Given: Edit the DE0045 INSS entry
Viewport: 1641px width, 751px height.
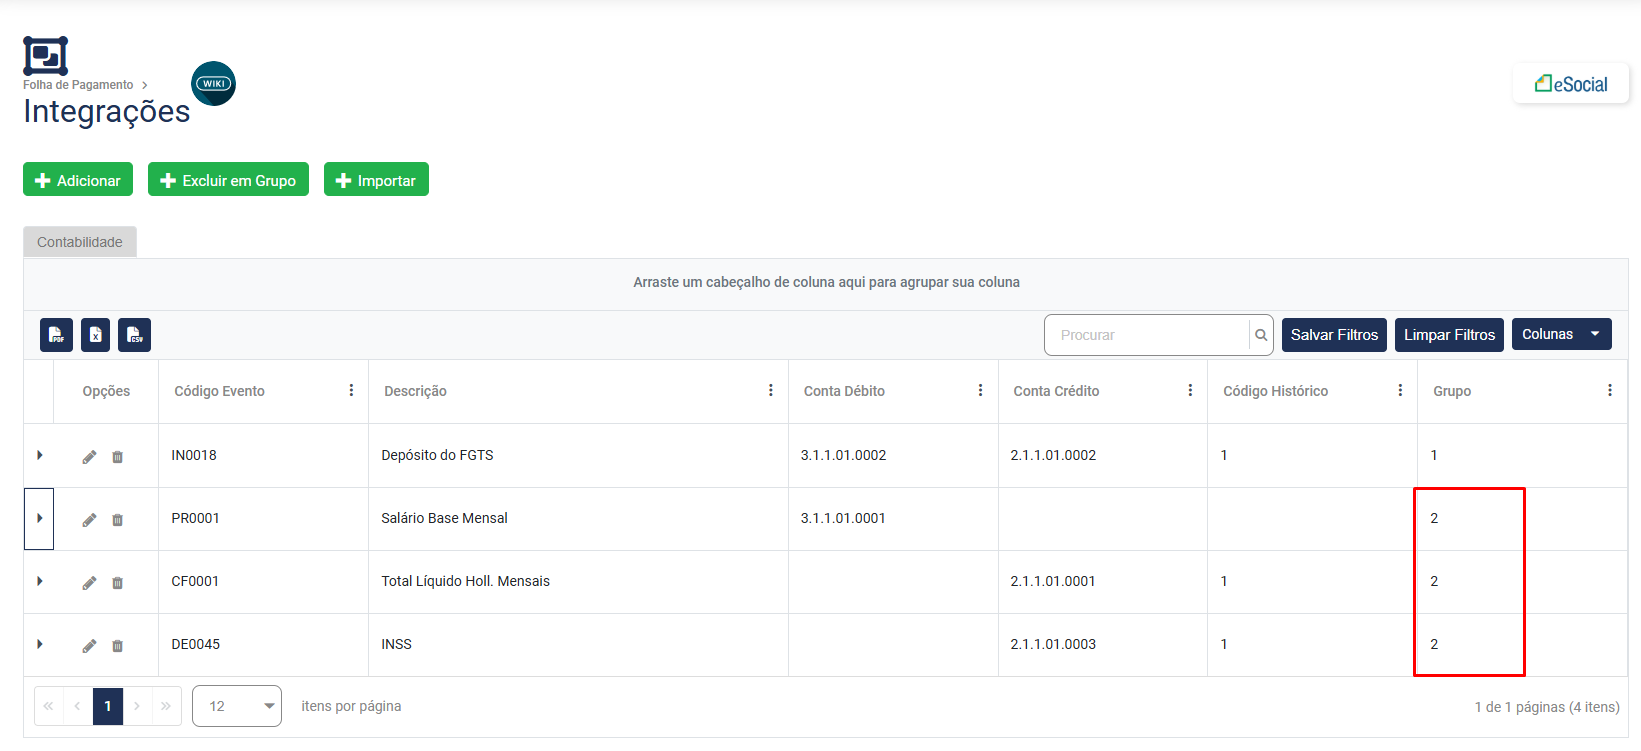Looking at the screenshot, I should 89,646.
